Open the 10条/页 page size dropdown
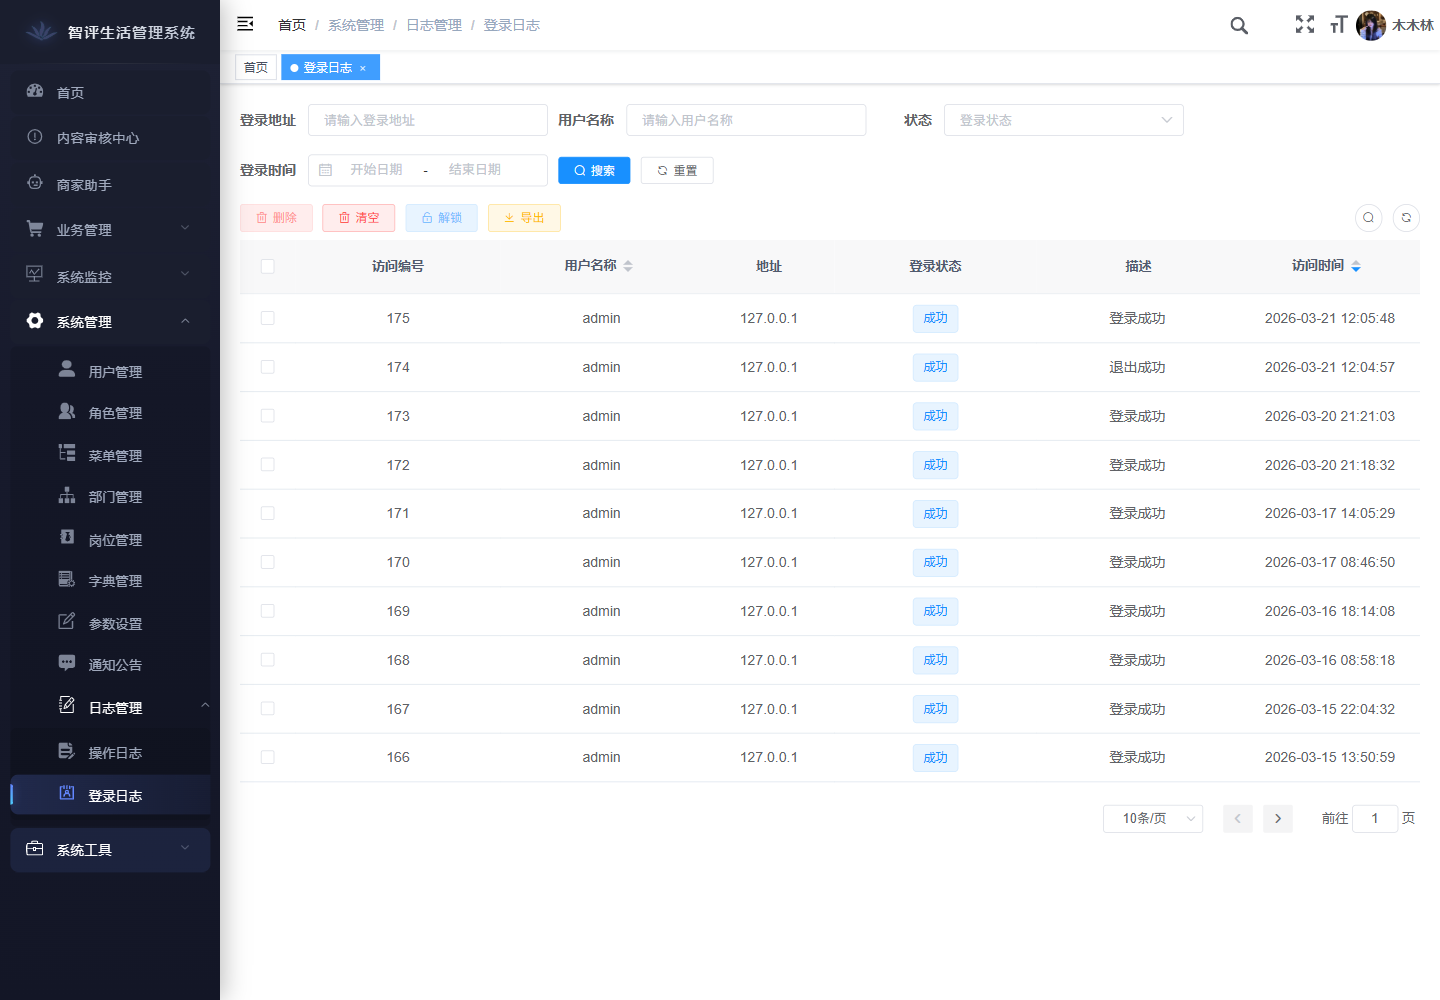Screen dimensions: 1440x1000 [x=1152, y=818]
